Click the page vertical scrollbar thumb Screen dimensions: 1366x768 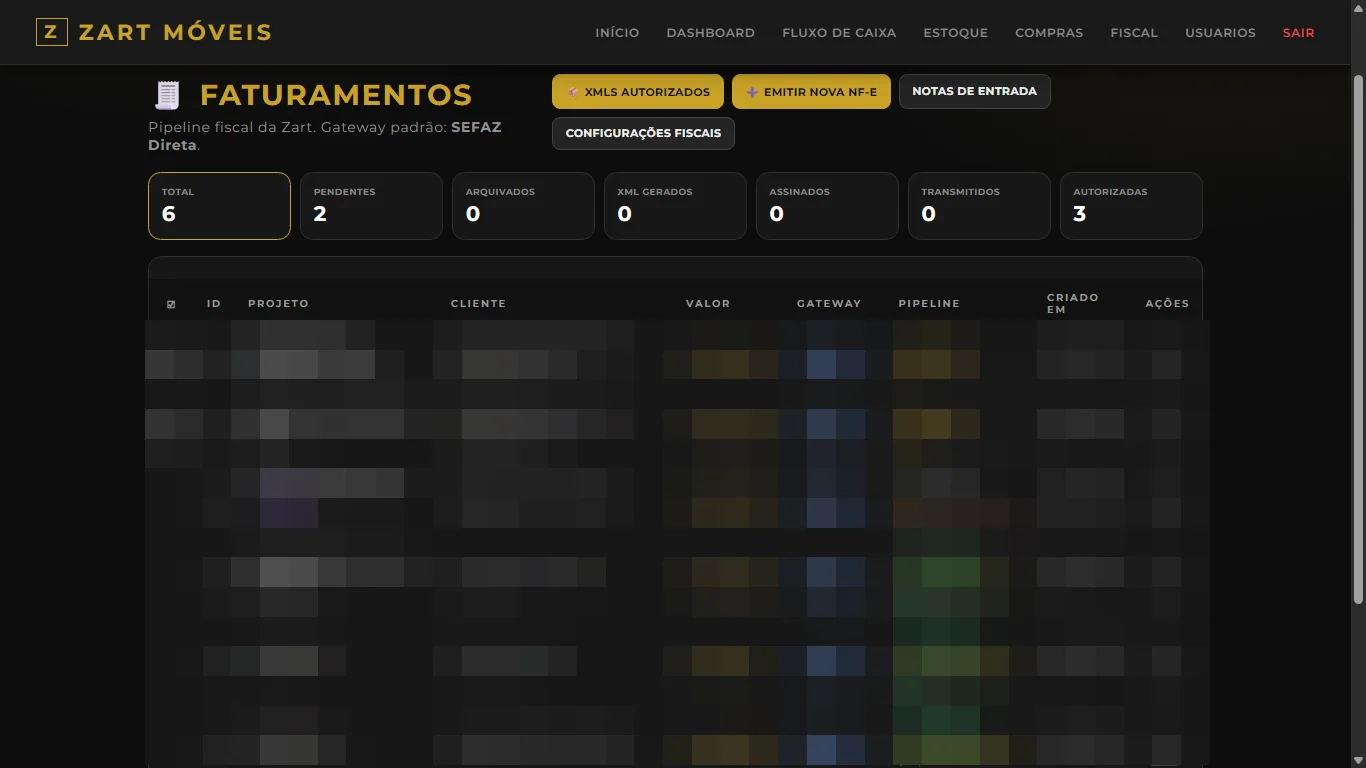(x=1358, y=340)
